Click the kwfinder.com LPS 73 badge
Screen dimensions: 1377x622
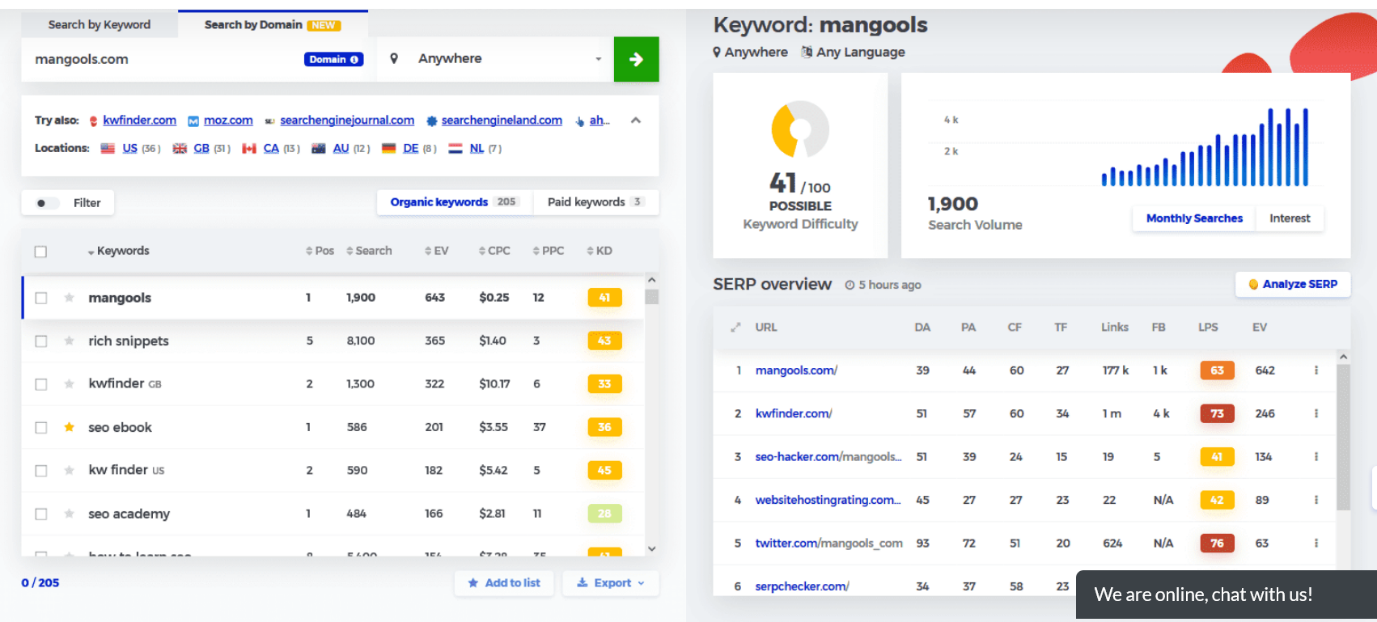[1217, 413]
